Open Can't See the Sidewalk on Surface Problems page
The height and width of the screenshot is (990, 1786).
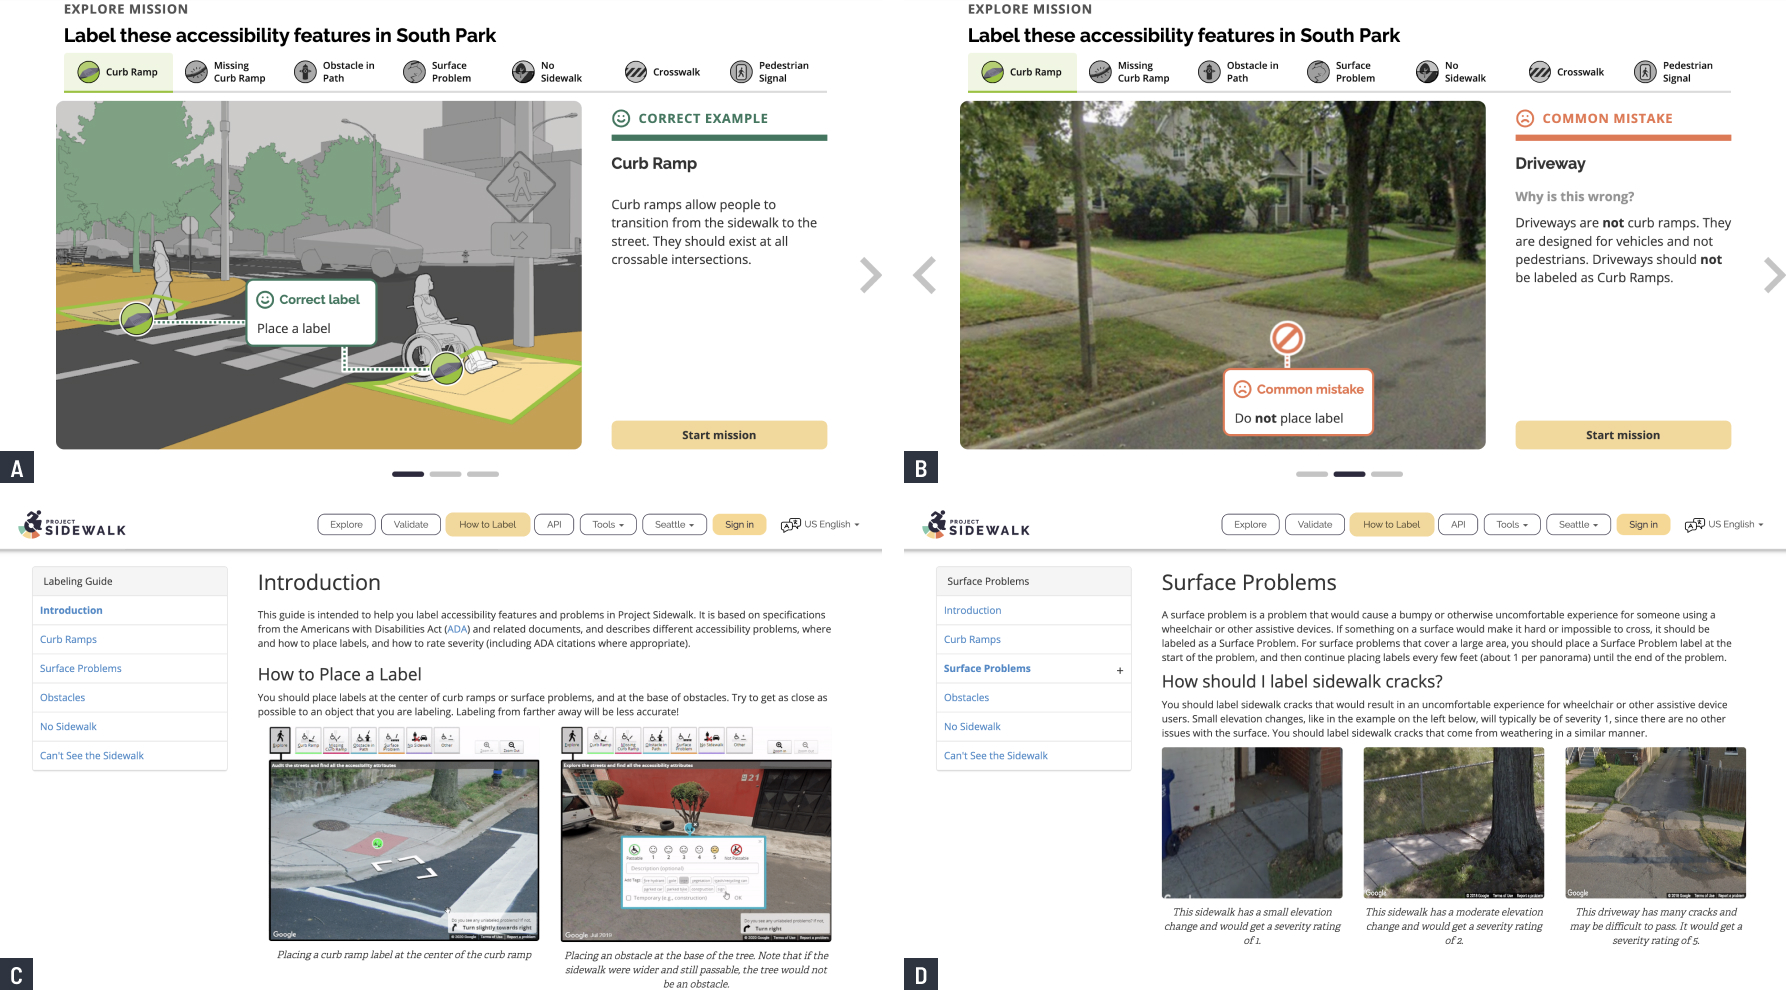tap(1034, 756)
